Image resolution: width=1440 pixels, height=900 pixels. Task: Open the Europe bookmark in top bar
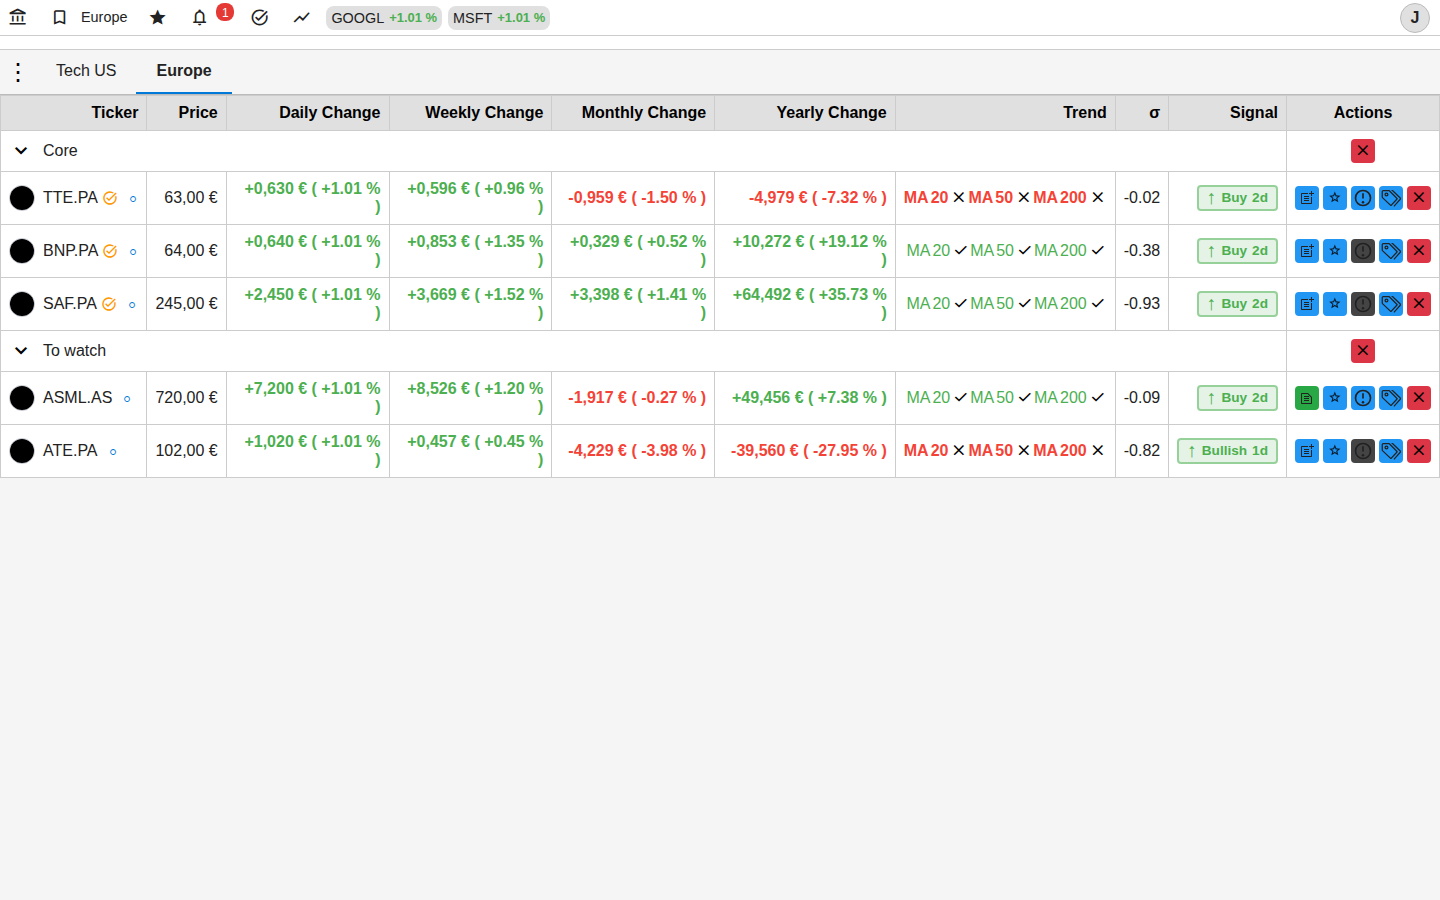click(90, 17)
